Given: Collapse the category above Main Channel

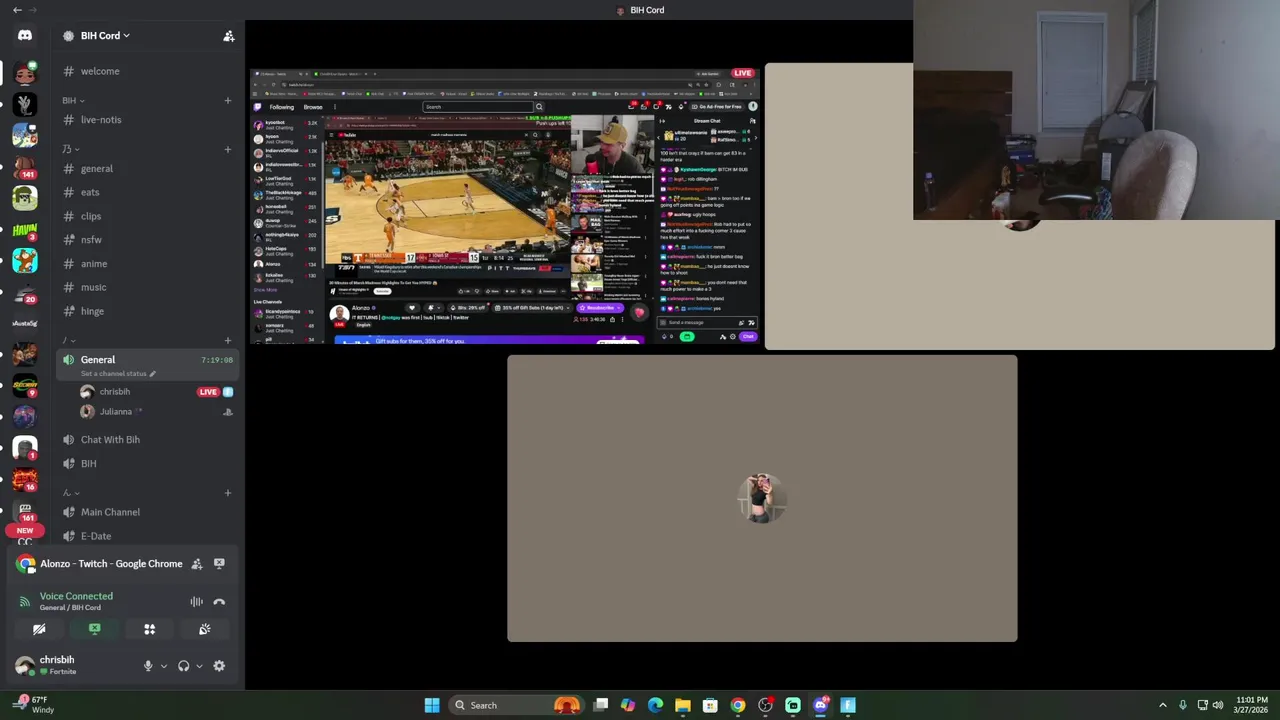Looking at the screenshot, I should coord(70,492).
